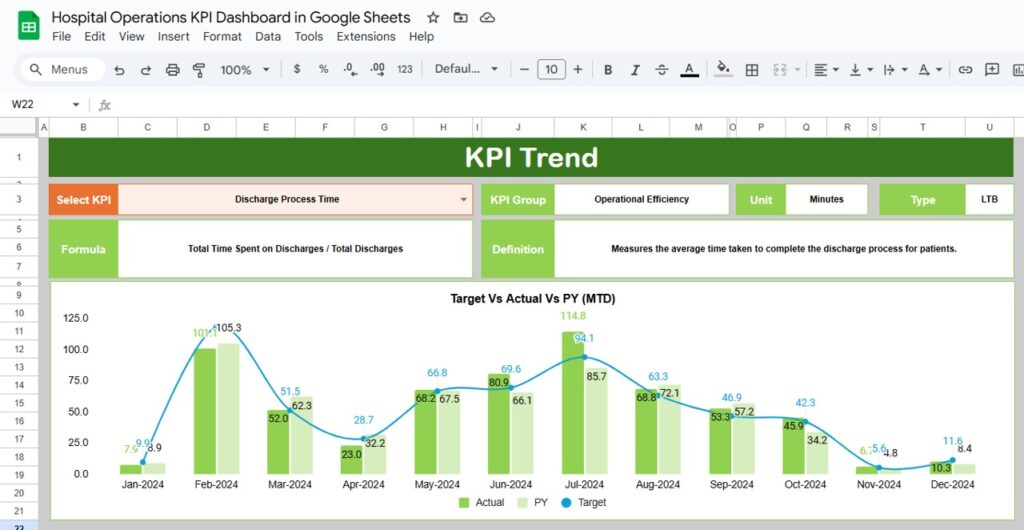Decrease font size with minus button
1024x530 pixels.
pyautogui.click(x=524, y=69)
